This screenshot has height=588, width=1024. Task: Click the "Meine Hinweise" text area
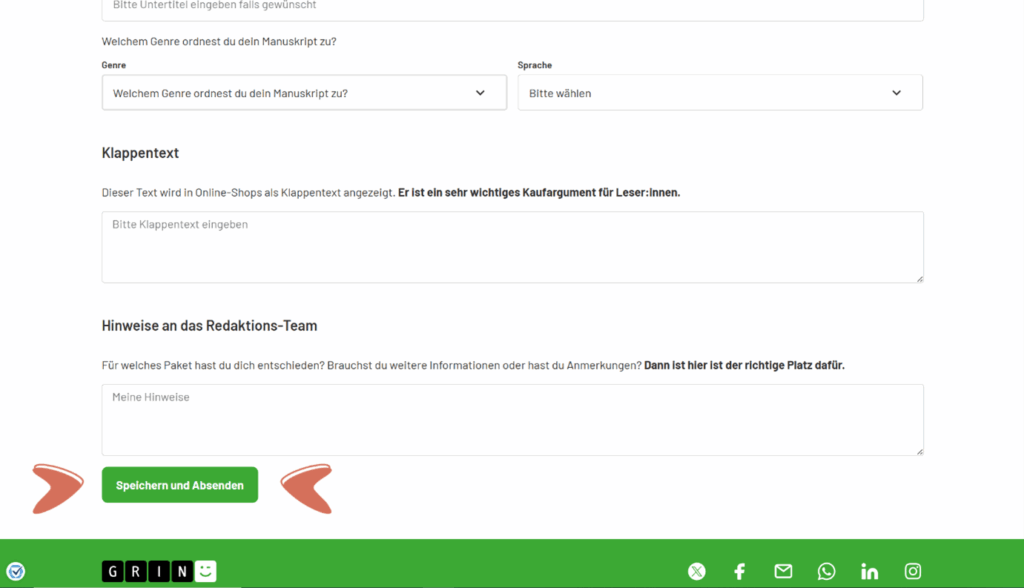coord(512,419)
